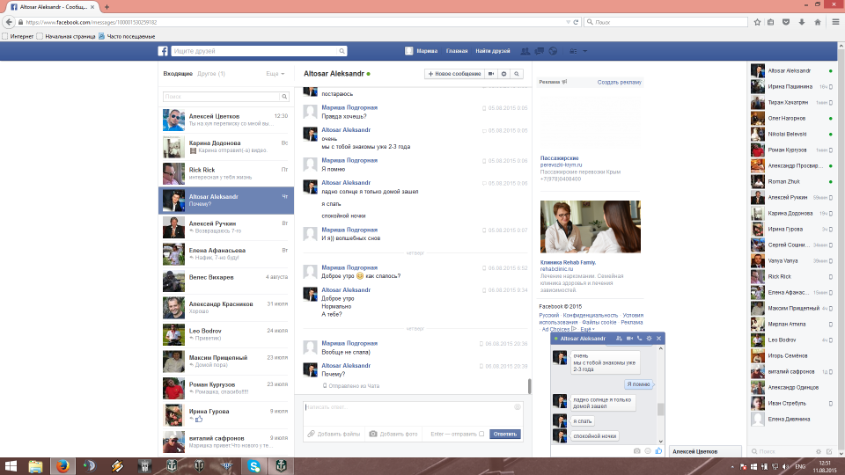
Task: Go to Главная in the header
Action: pyautogui.click(x=456, y=51)
